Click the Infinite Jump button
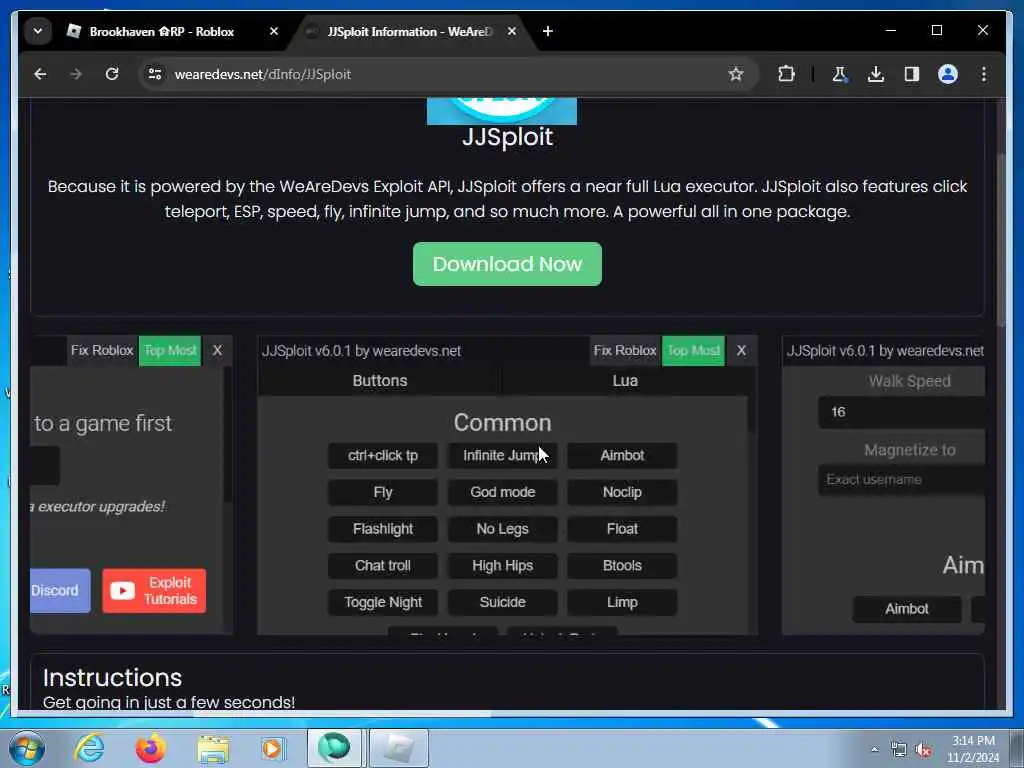1024x768 pixels. tap(502, 456)
